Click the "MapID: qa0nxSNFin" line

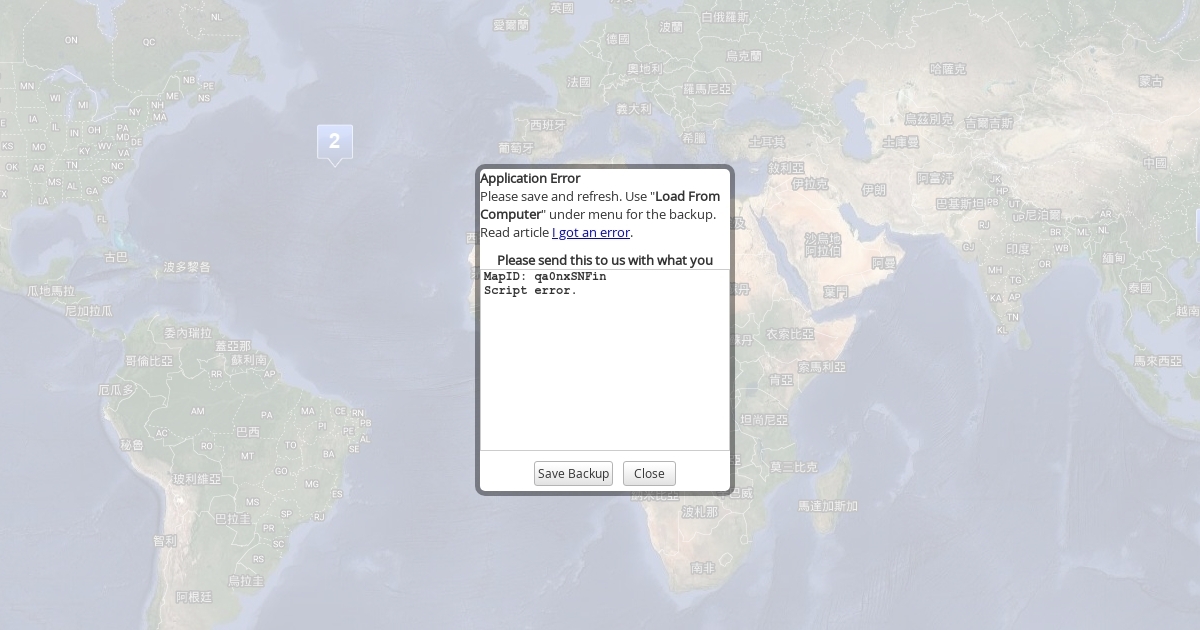(x=545, y=276)
